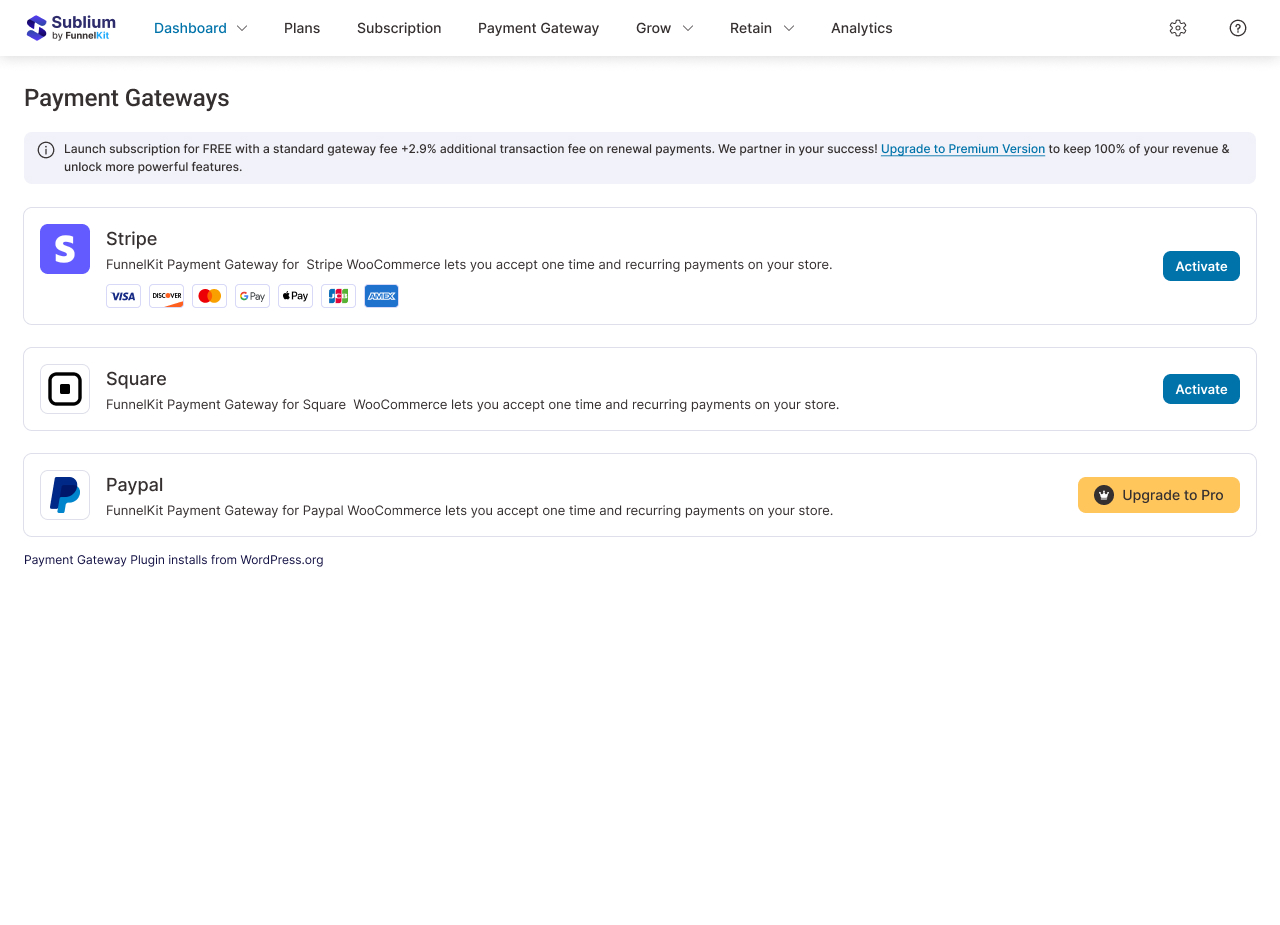Click the info icon in the notice banner
The image size is (1280, 925).
pyautogui.click(x=46, y=150)
